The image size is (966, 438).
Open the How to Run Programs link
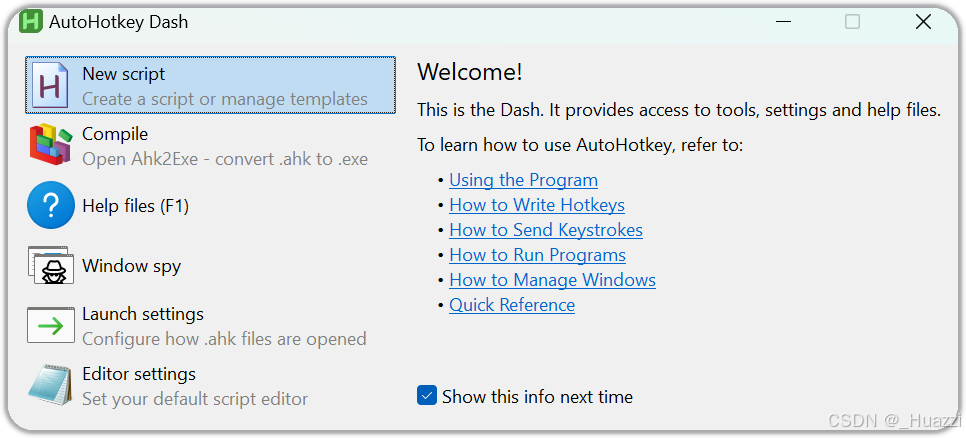coord(537,255)
